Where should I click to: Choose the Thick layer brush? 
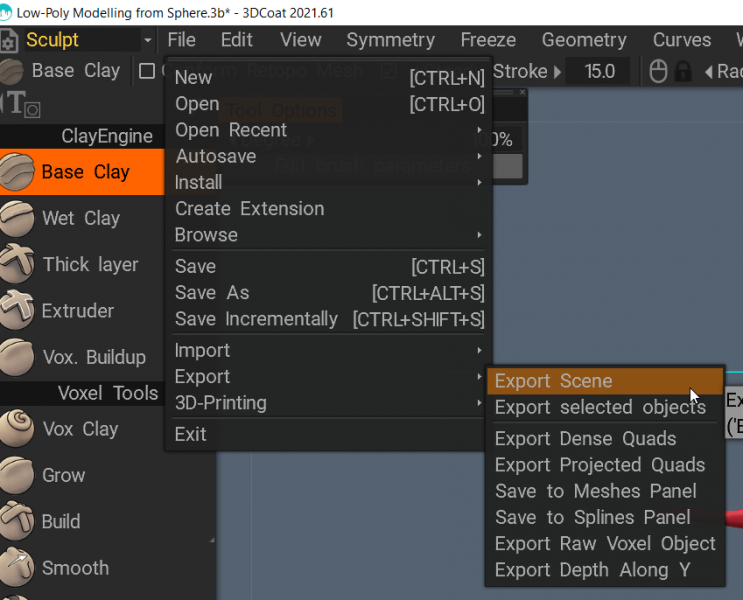pos(90,265)
